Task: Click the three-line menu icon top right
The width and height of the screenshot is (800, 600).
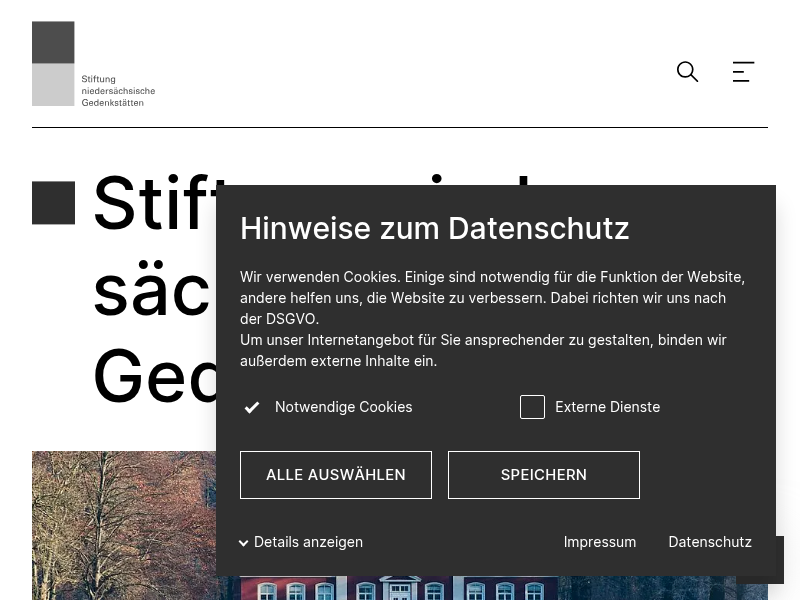Action: tap(743, 72)
